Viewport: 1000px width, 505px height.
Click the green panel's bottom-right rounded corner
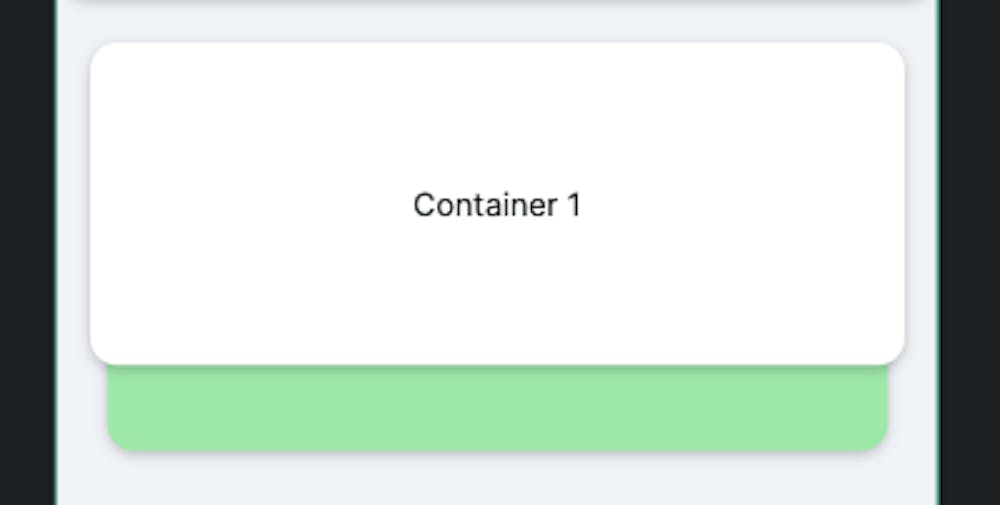tap(879, 443)
